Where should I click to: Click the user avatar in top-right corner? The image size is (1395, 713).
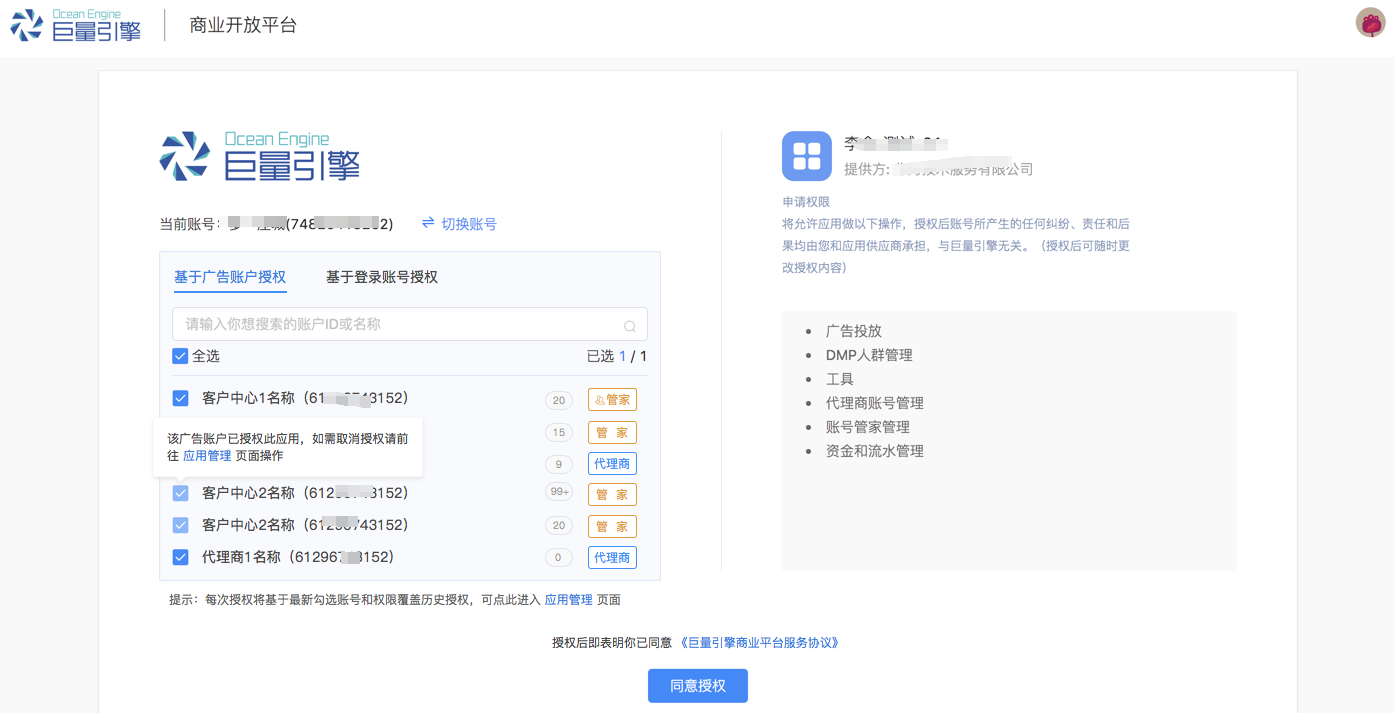[1370, 22]
